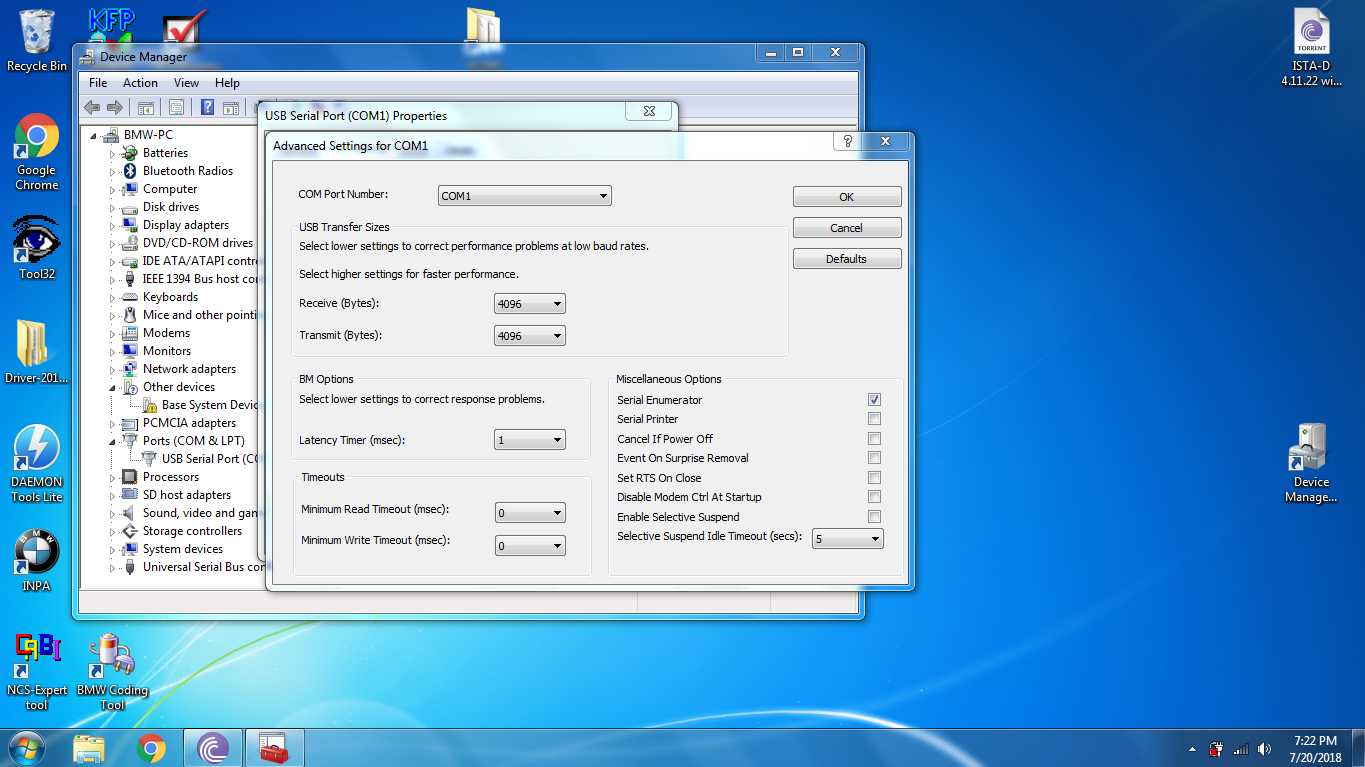1365x767 pixels.
Task: Open the INPA BMW desktop shortcut
Action: point(37,561)
